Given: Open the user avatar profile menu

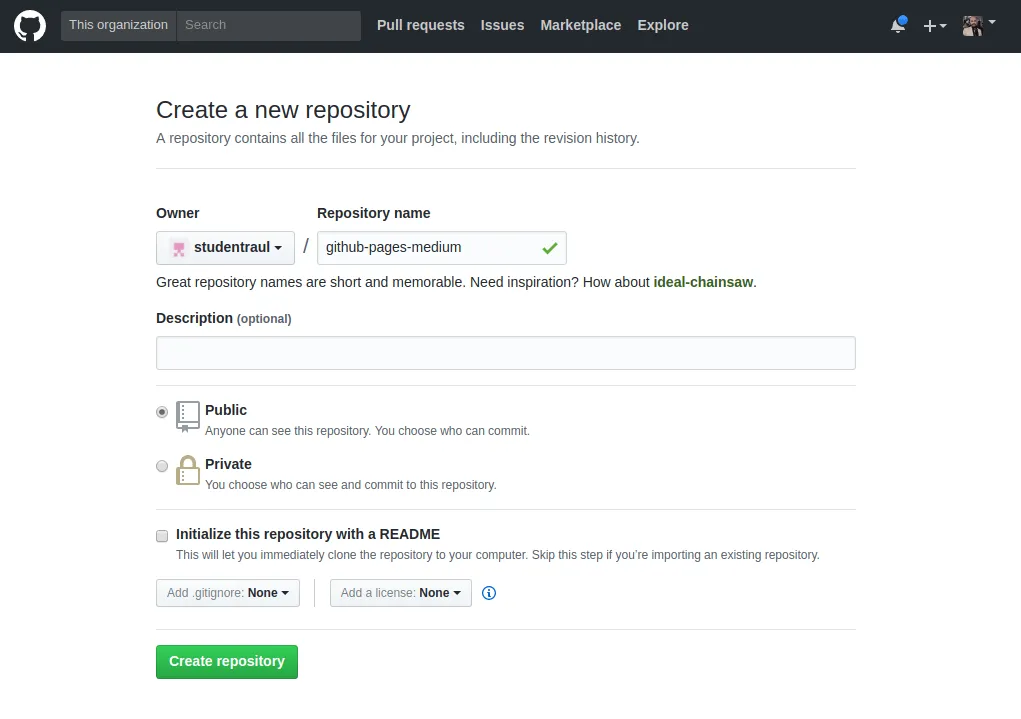Looking at the screenshot, I should (x=979, y=25).
